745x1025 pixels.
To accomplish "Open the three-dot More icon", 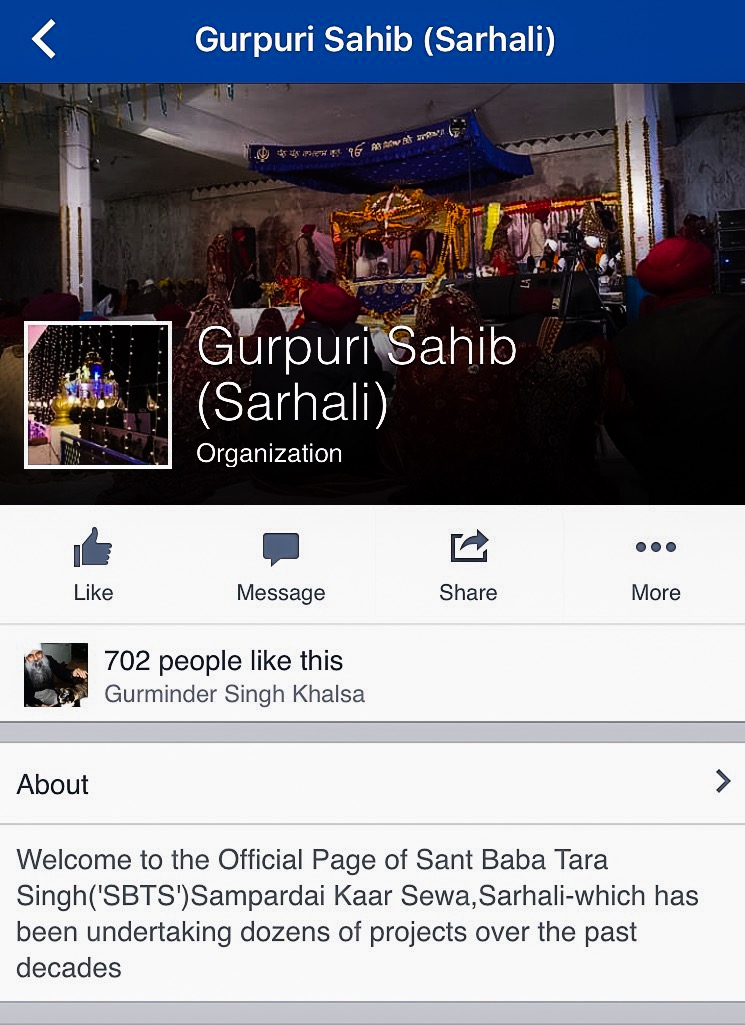I will 655,546.
